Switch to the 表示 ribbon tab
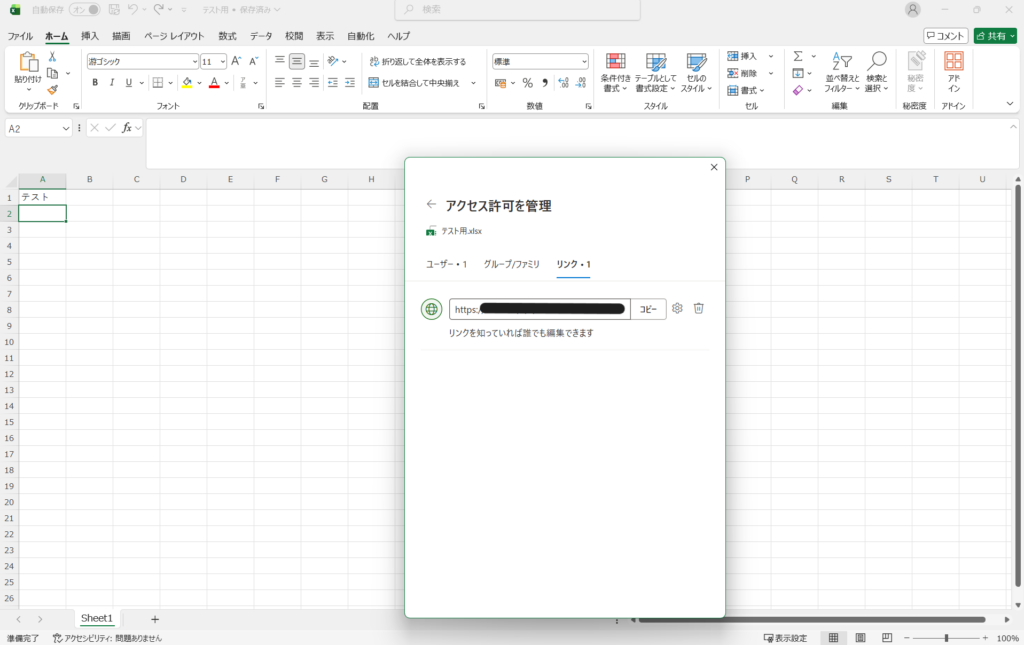 [x=325, y=36]
